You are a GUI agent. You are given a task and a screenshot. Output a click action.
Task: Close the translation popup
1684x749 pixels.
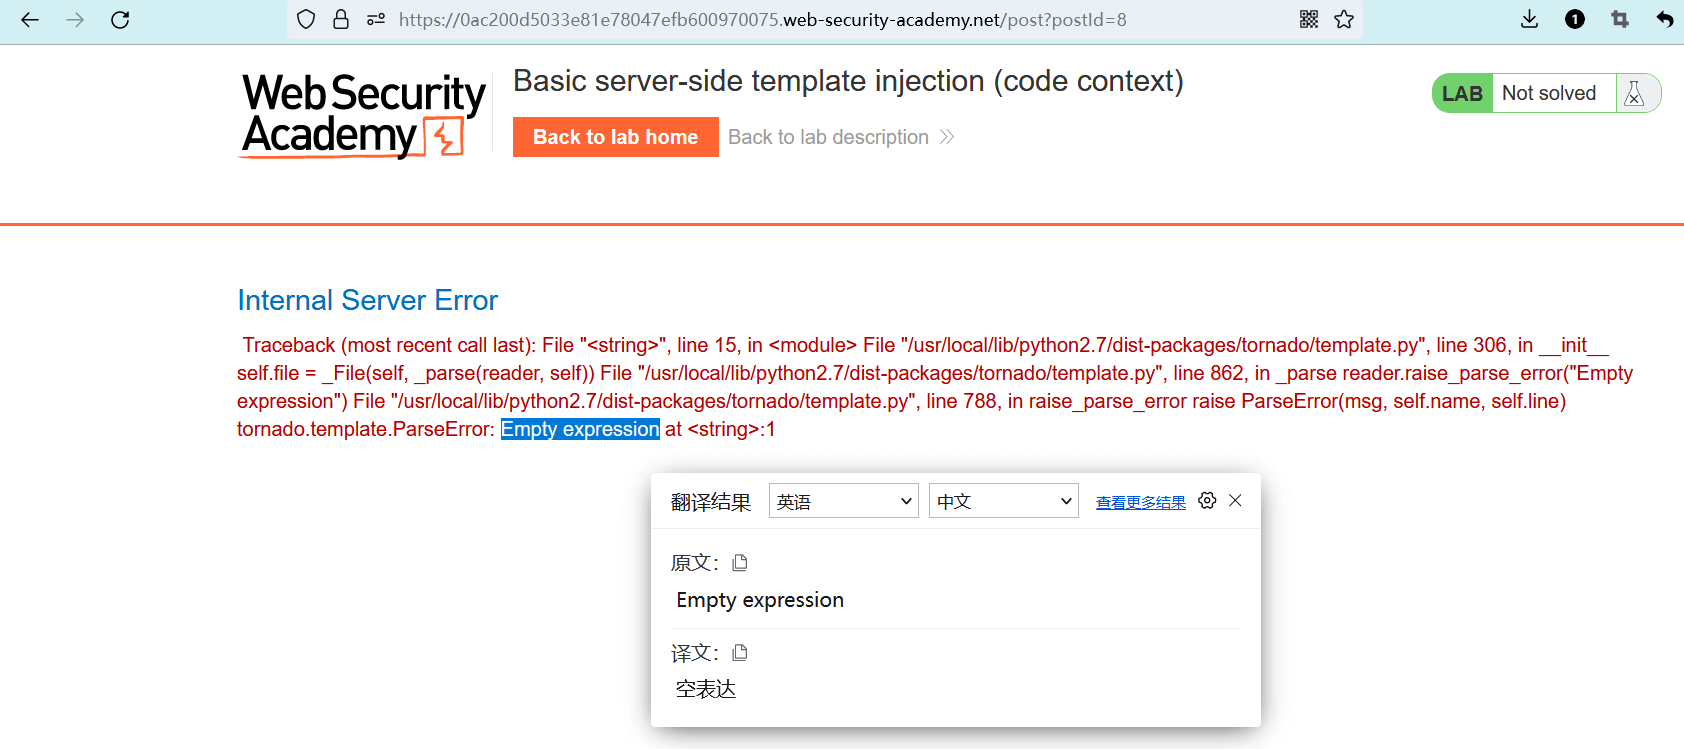[1236, 501]
